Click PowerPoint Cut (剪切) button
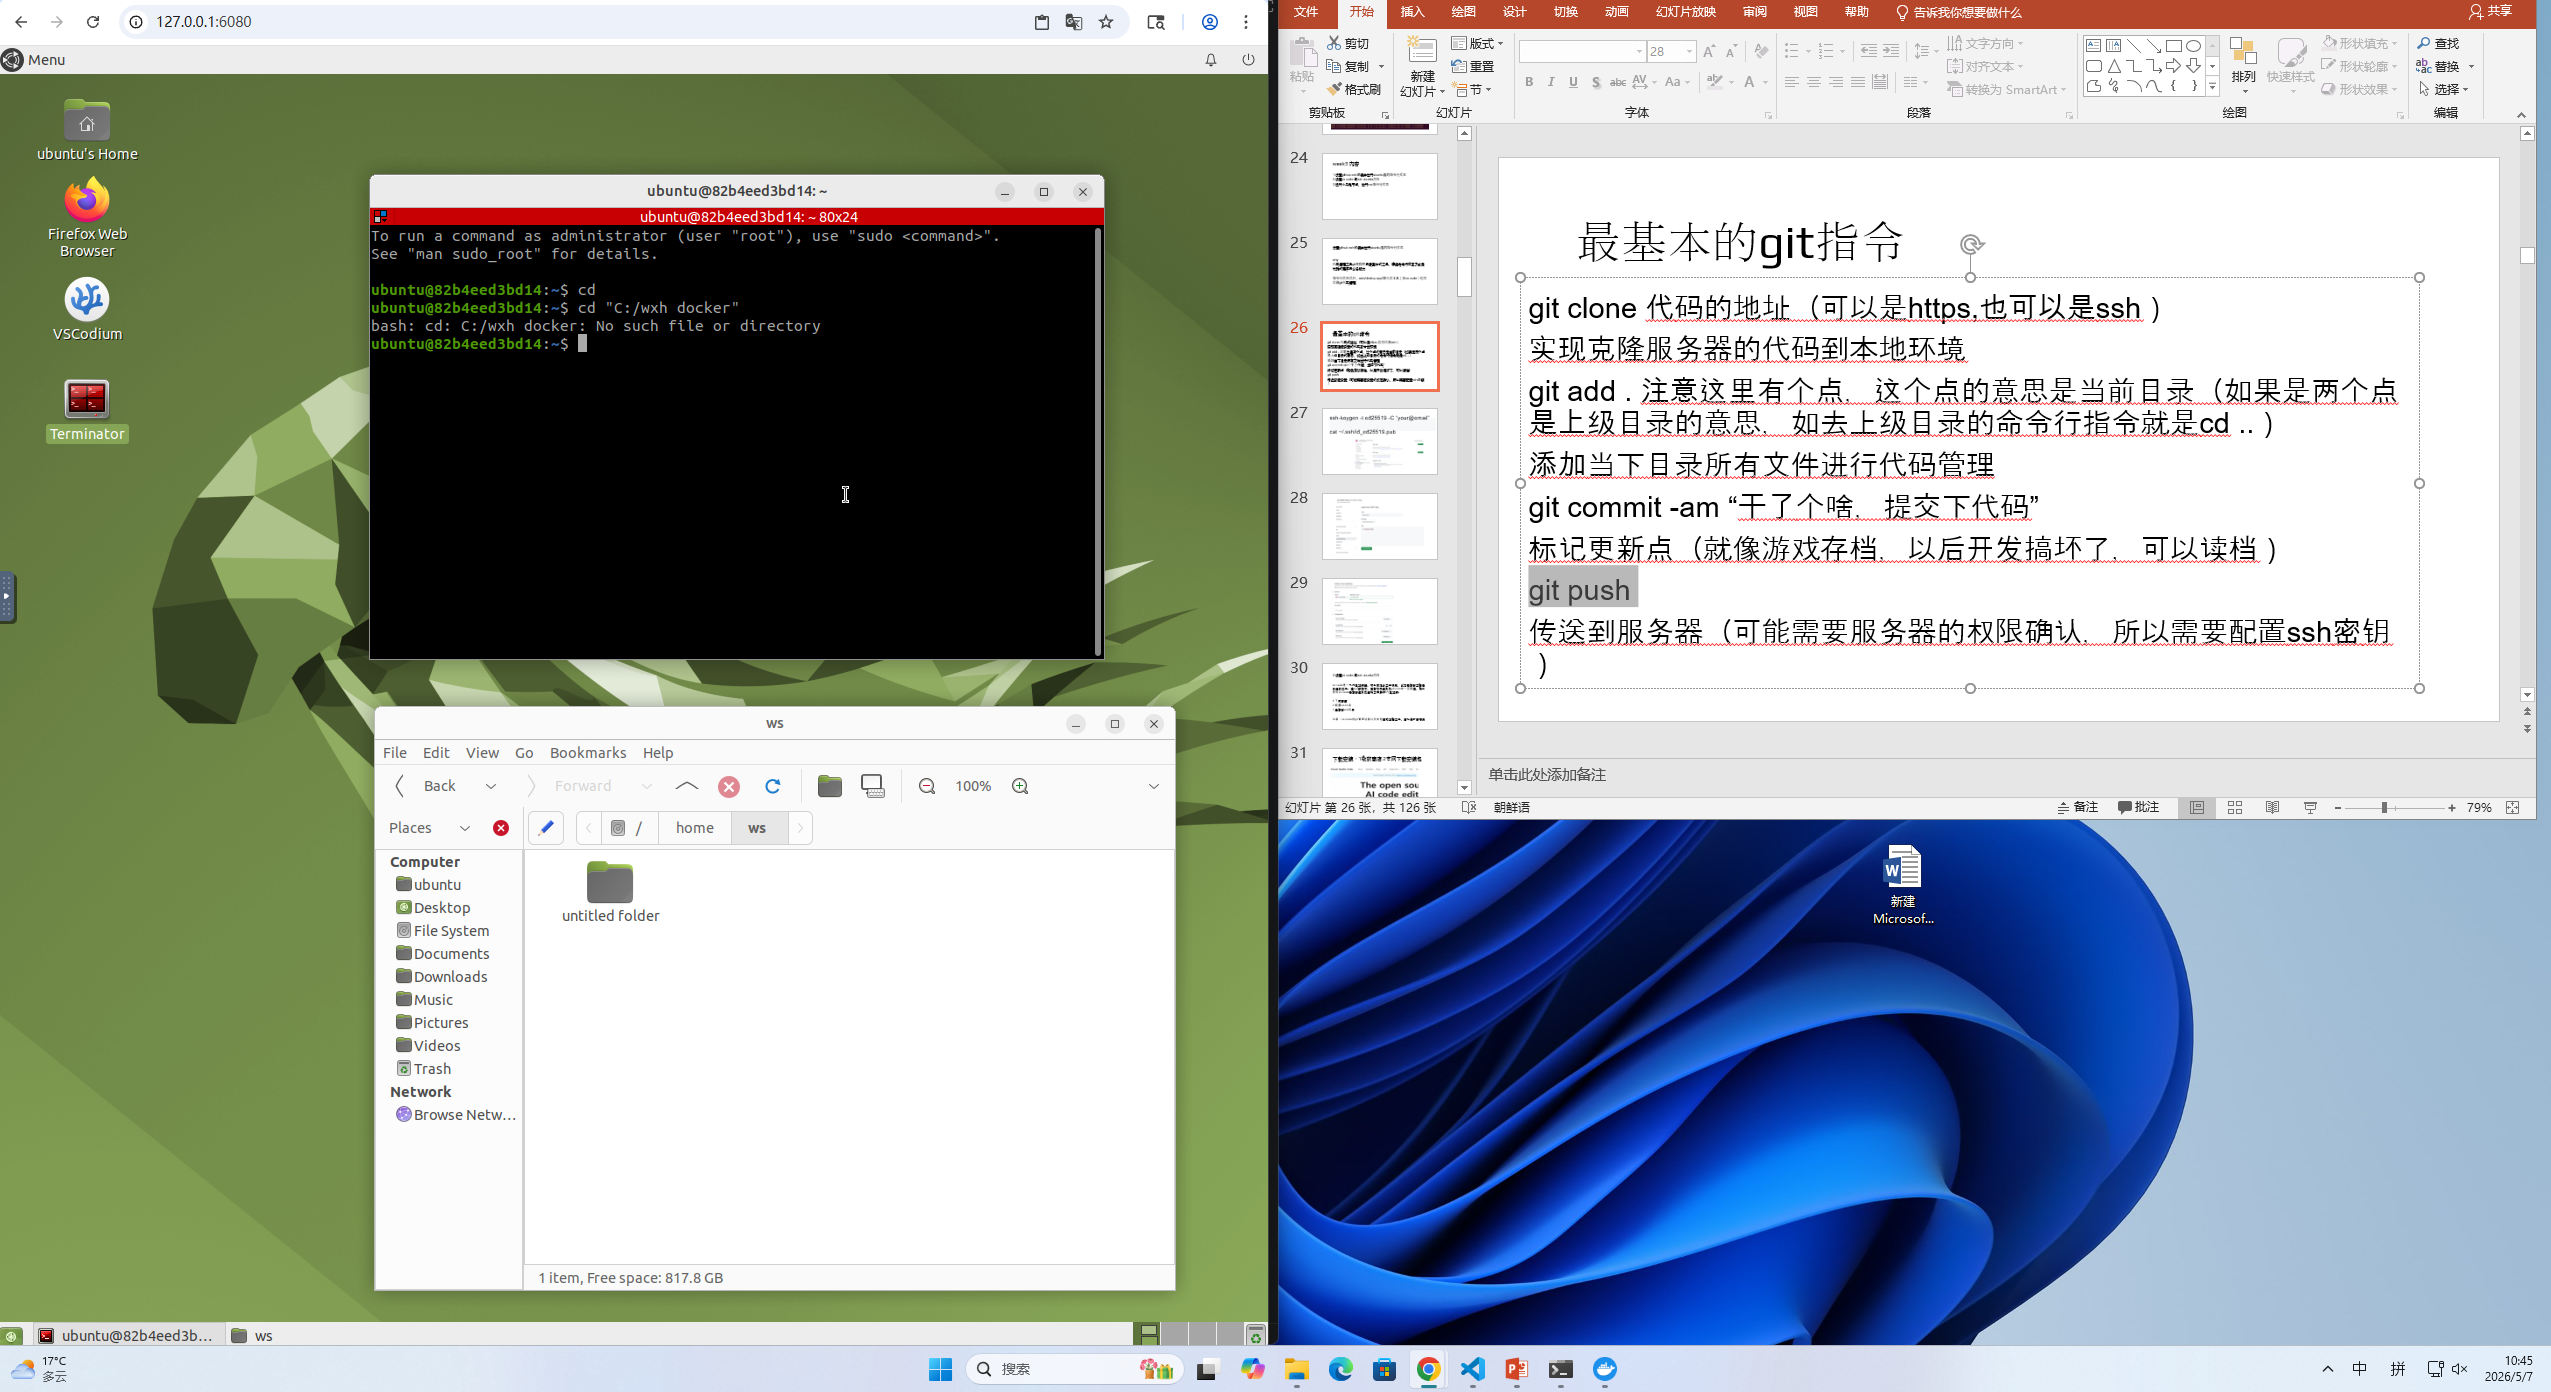 point(1348,43)
